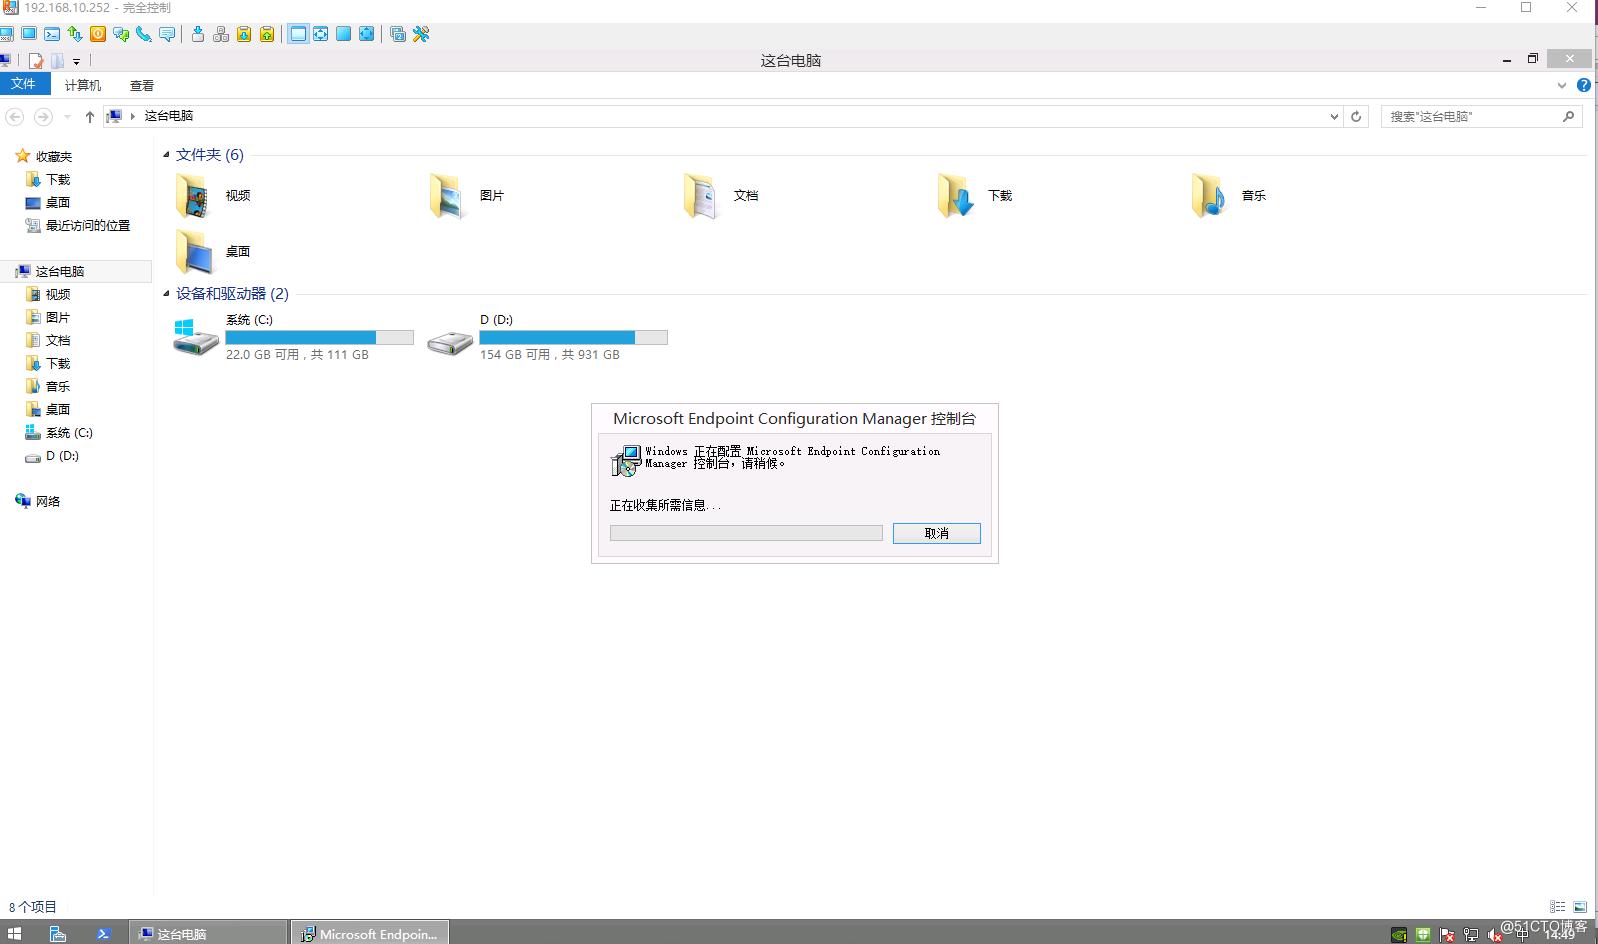Image resolution: width=1598 pixels, height=944 pixels.
Task: Click the address bar showing 这台电脑
Action: tap(723, 116)
